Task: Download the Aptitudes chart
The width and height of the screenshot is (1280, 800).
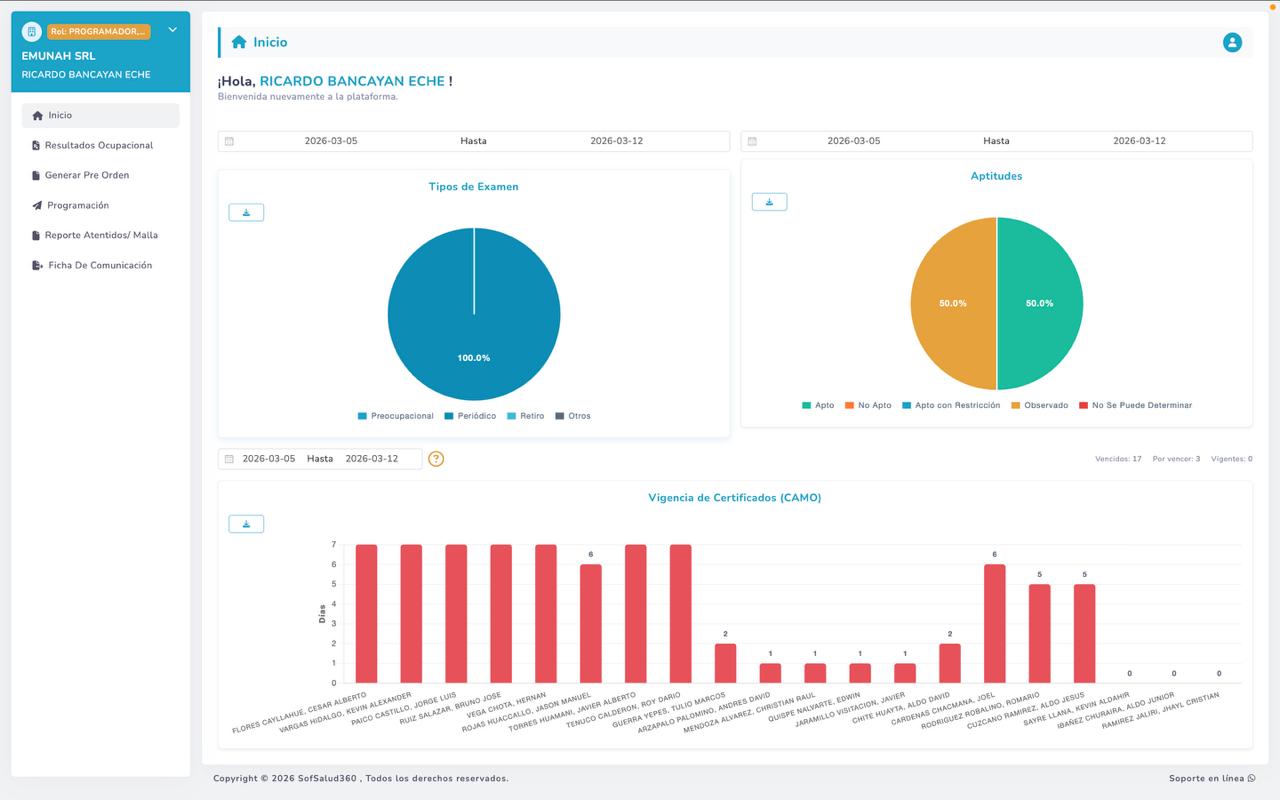Action: coord(769,202)
